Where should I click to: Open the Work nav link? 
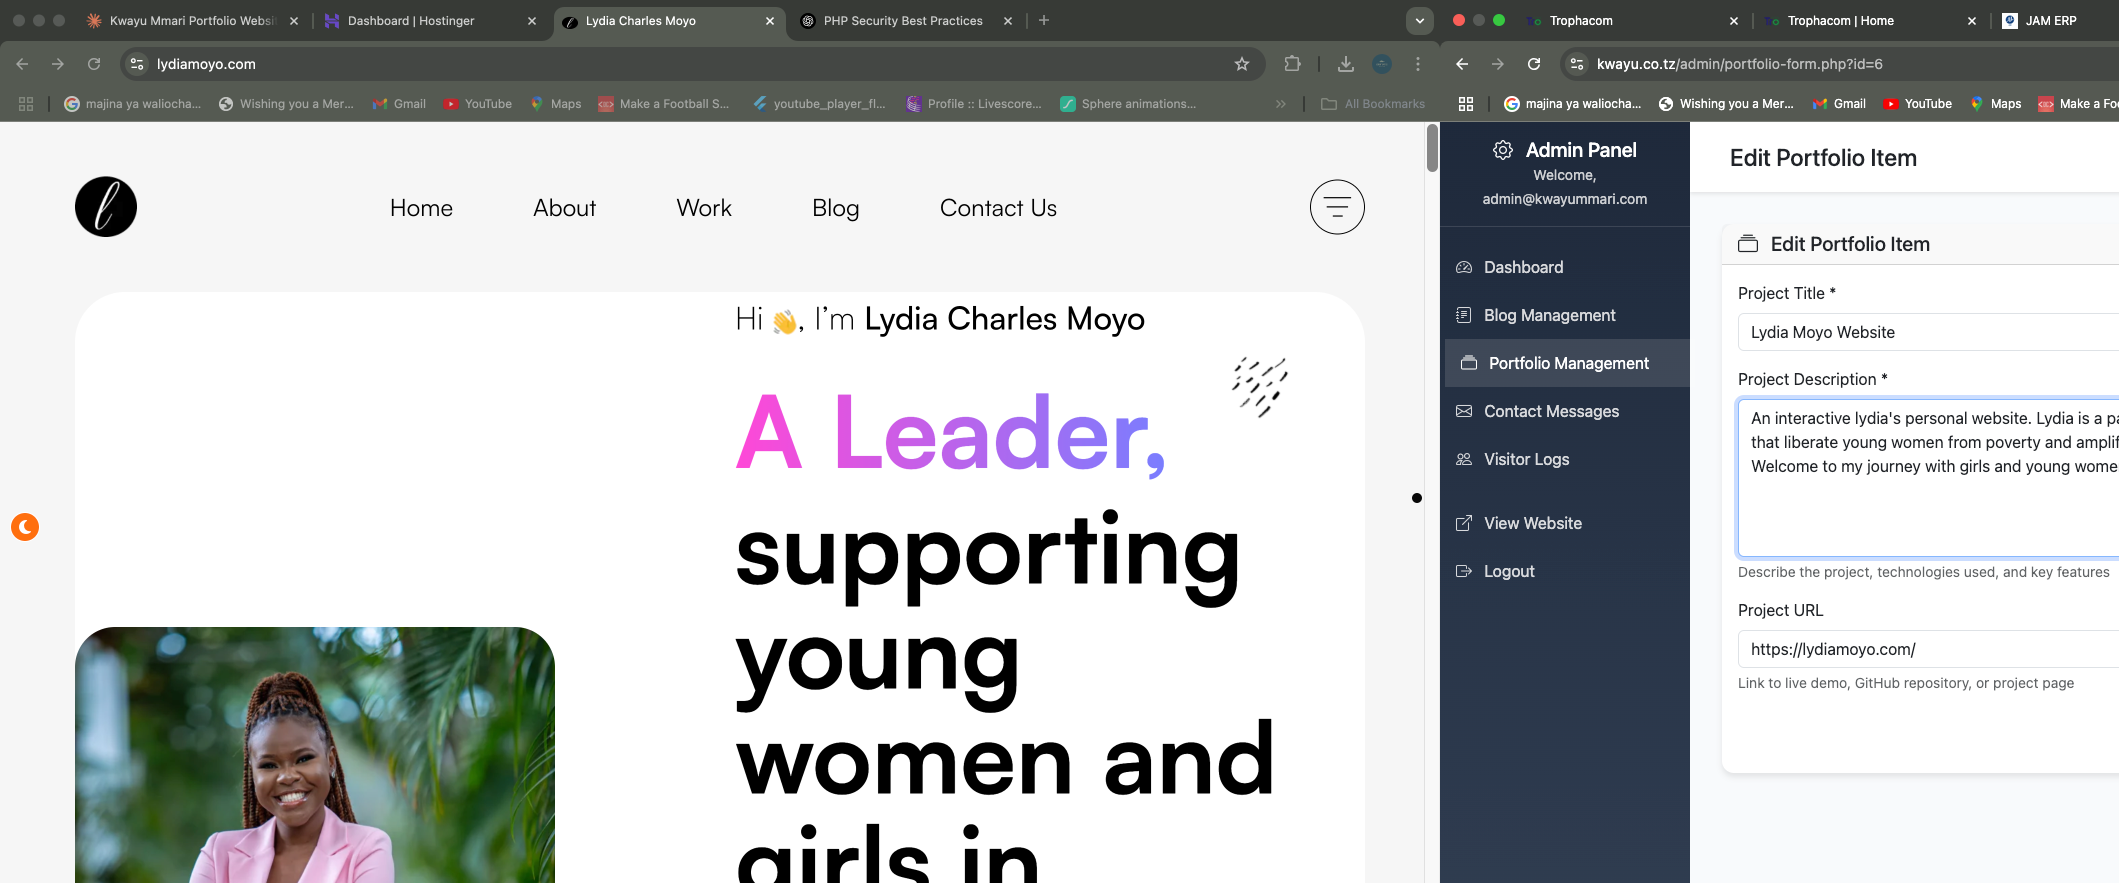tap(704, 208)
